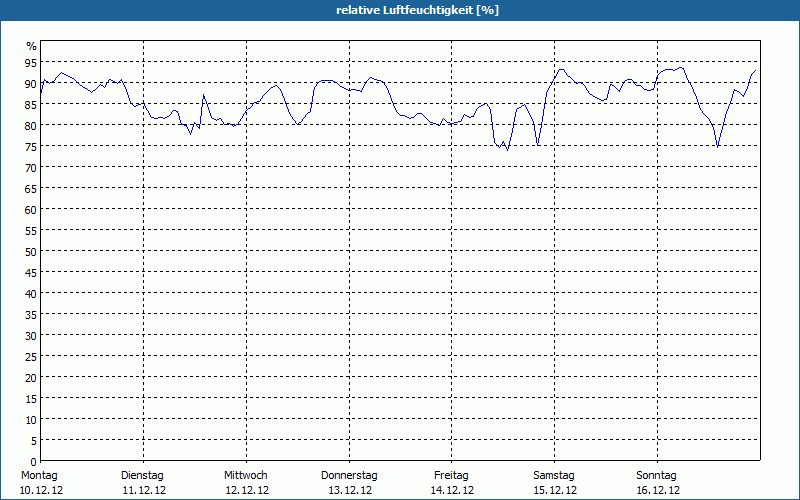Screen dimensions: 800x500
Task: Click the date 15.12.12
Action: click(x=555, y=490)
